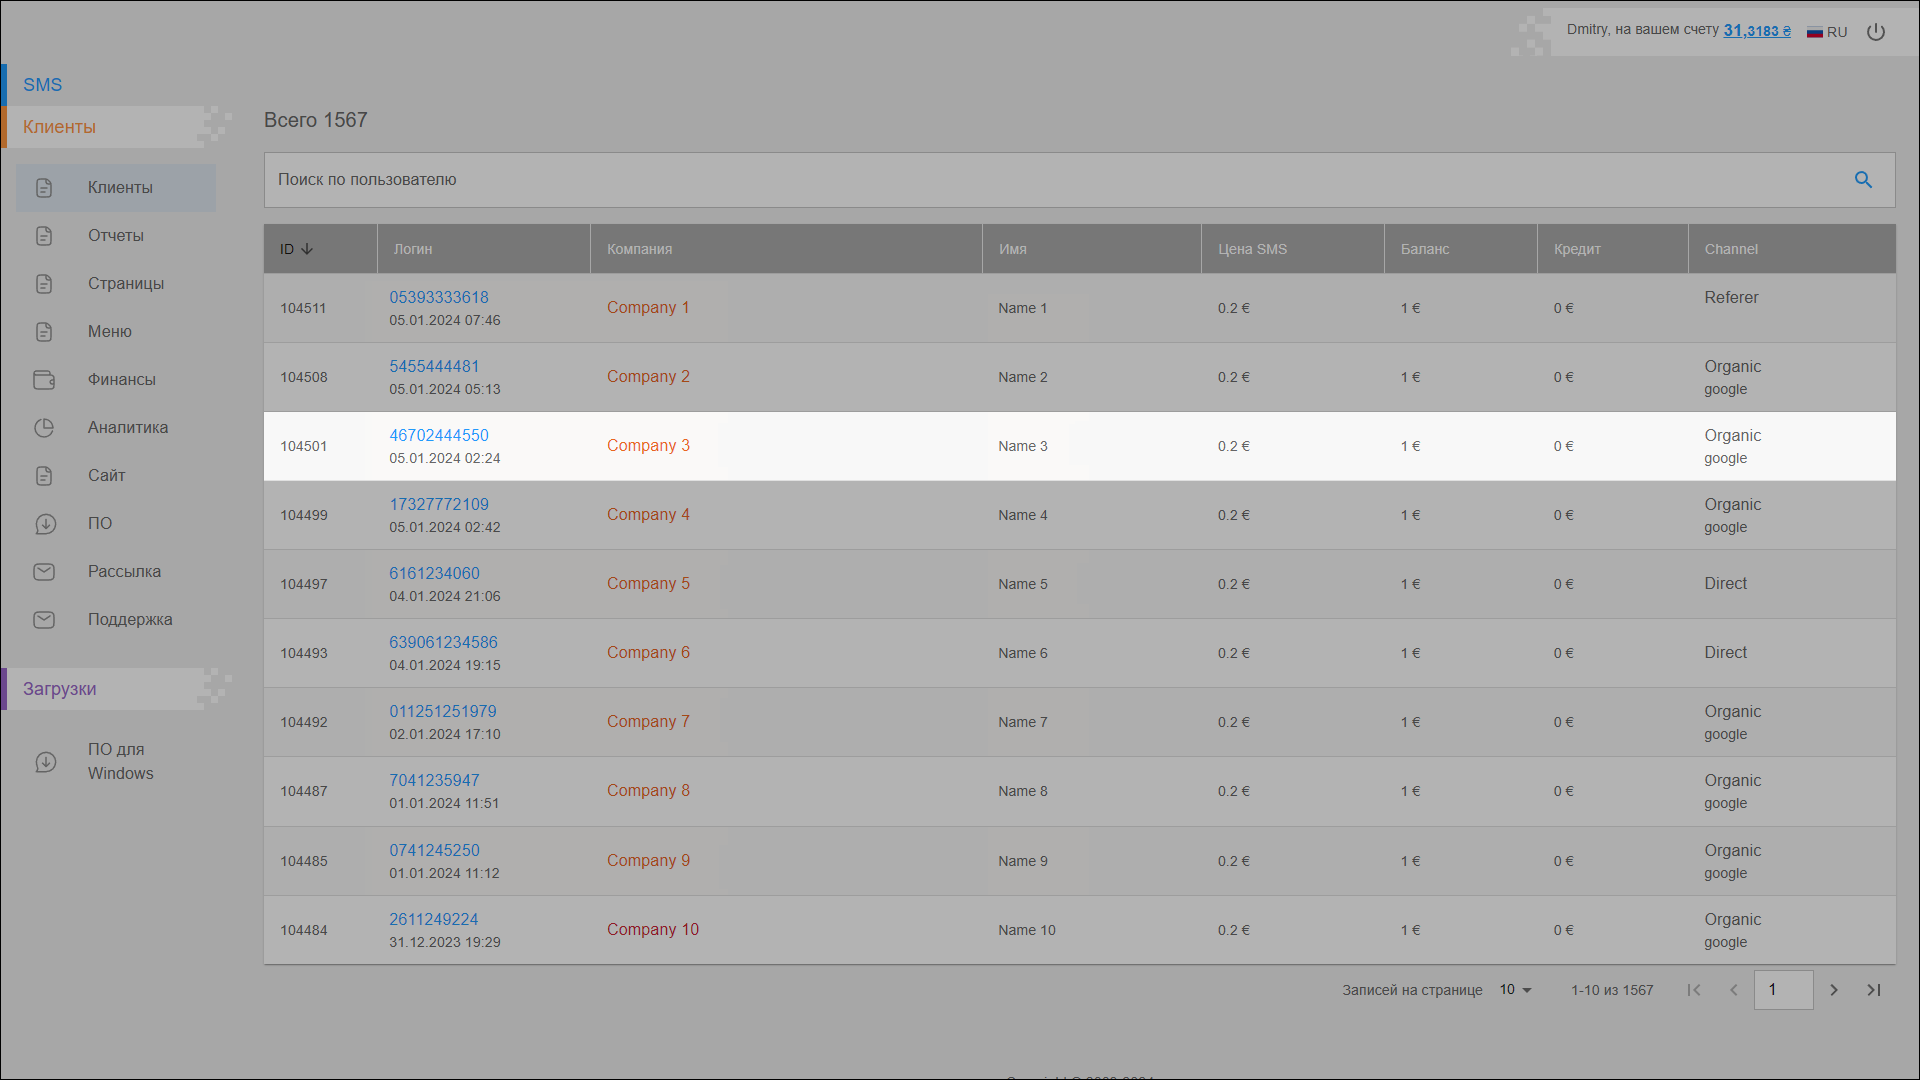Open RU language selector
Image resolution: width=1920 pixels, height=1080 pixels.
click(1827, 32)
